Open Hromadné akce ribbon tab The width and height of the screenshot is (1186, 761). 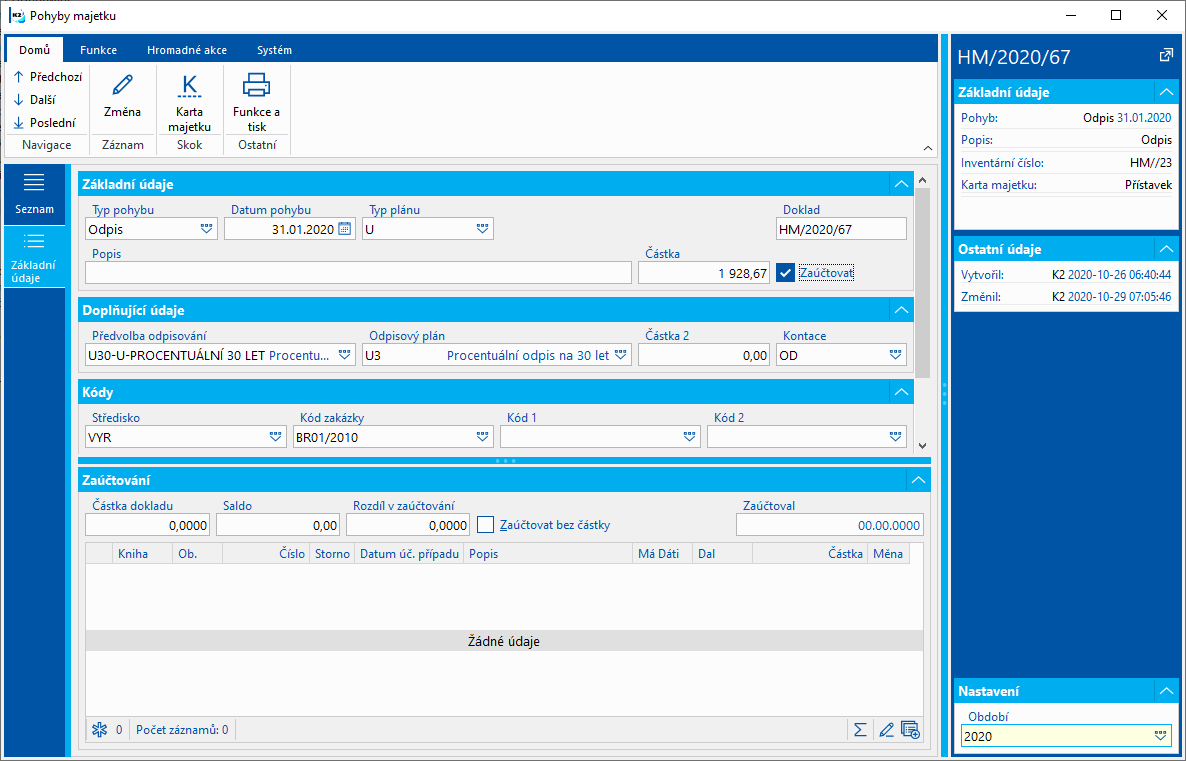click(187, 50)
